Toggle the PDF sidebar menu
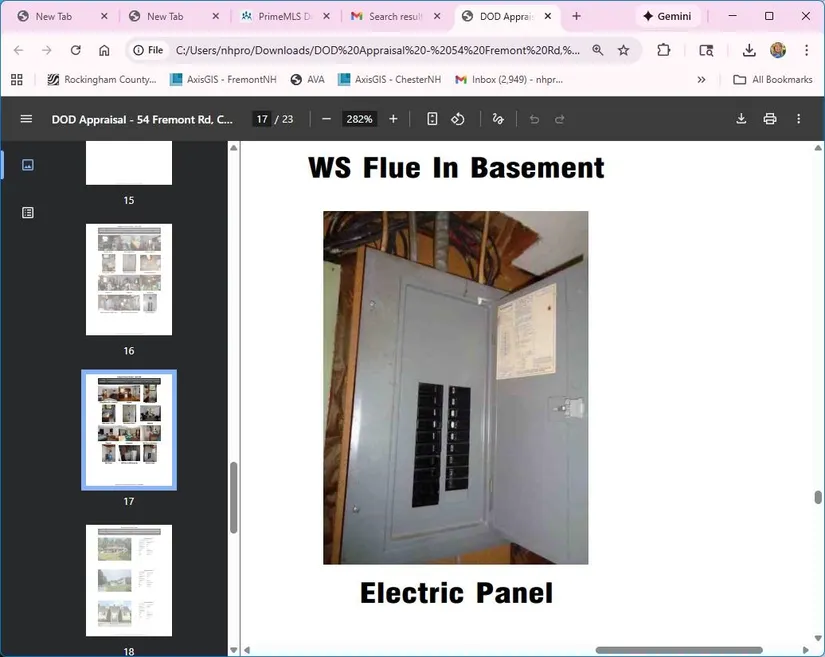The height and width of the screenshot is (657, 825). pyautogui.click(x=26, y=119)
